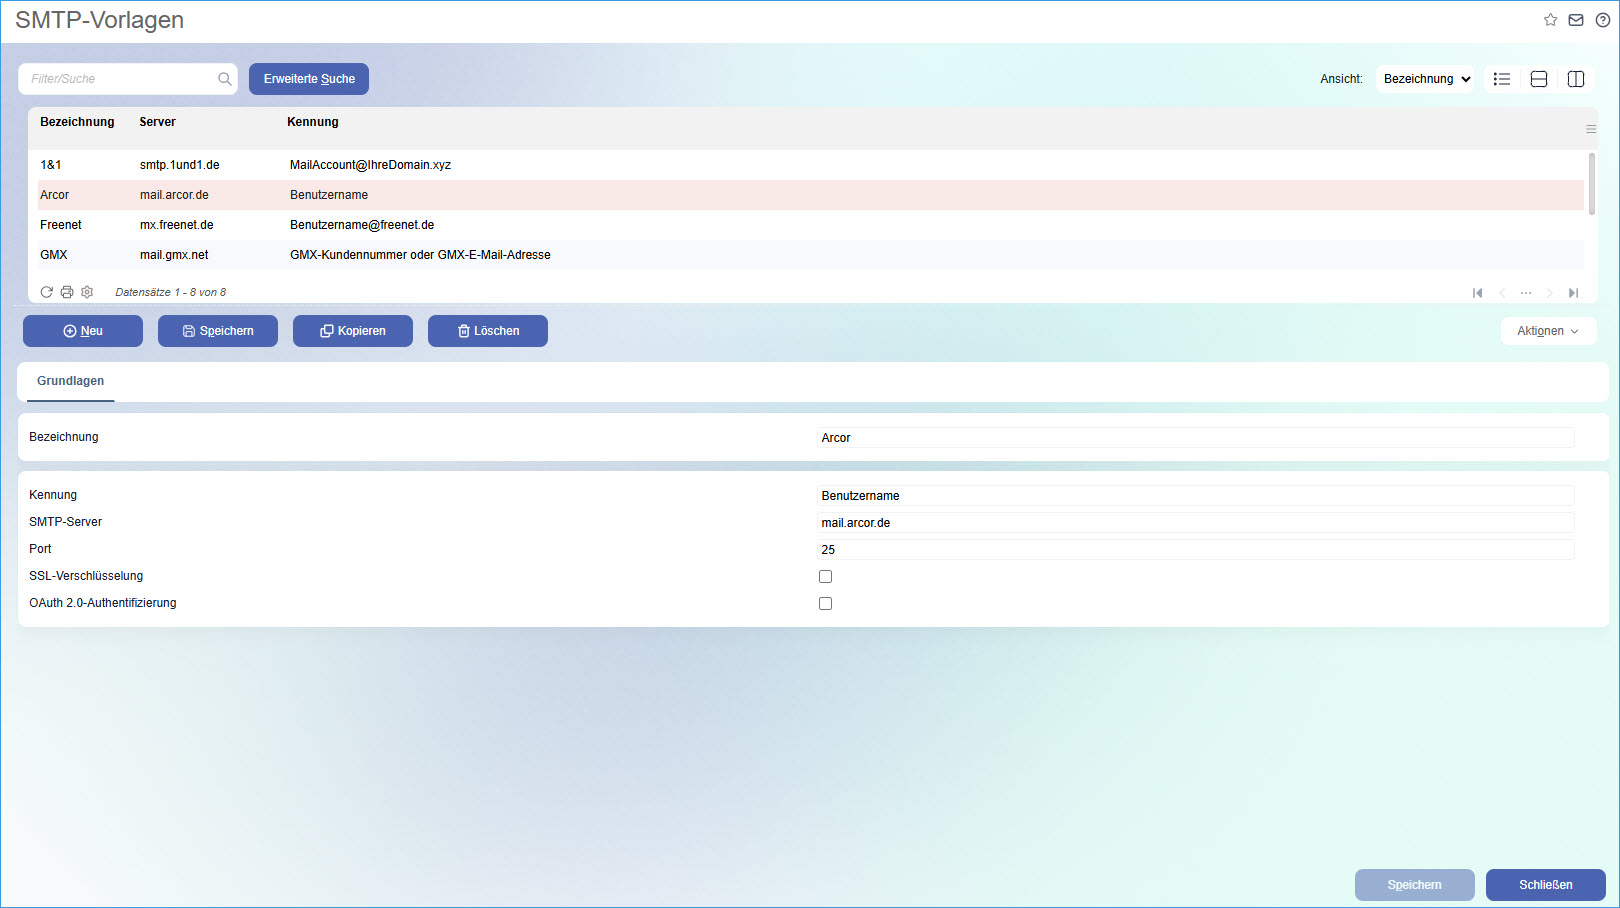Screen dimensions: 1620x908
Task: Refresh the records list
Action: (46, 292)
